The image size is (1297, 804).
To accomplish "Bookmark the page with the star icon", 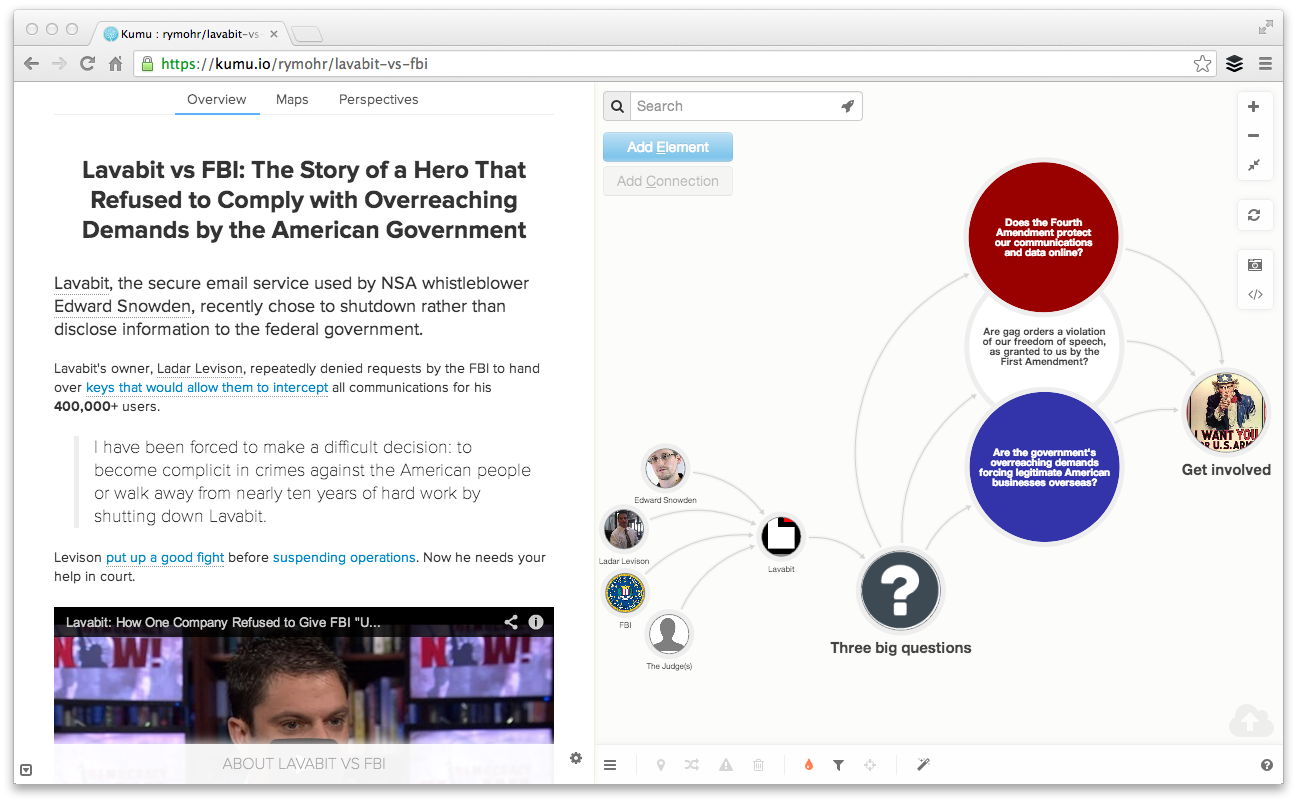I will (x=1202, y=64).
